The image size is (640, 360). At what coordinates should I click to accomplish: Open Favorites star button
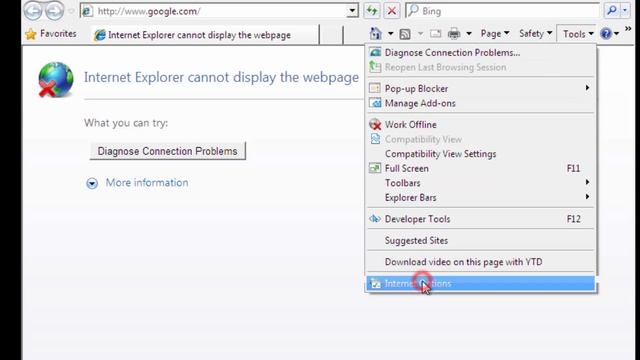click(x=51, y=34)
